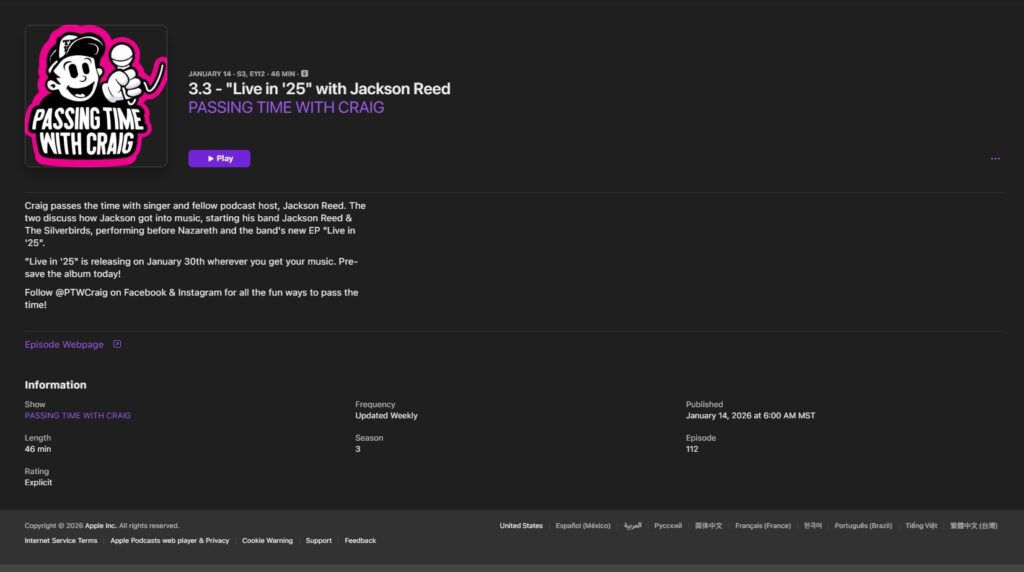The width and height of the screenshot is (1024, 572).
Task: Open the show link in Information section
Action: 77,415
